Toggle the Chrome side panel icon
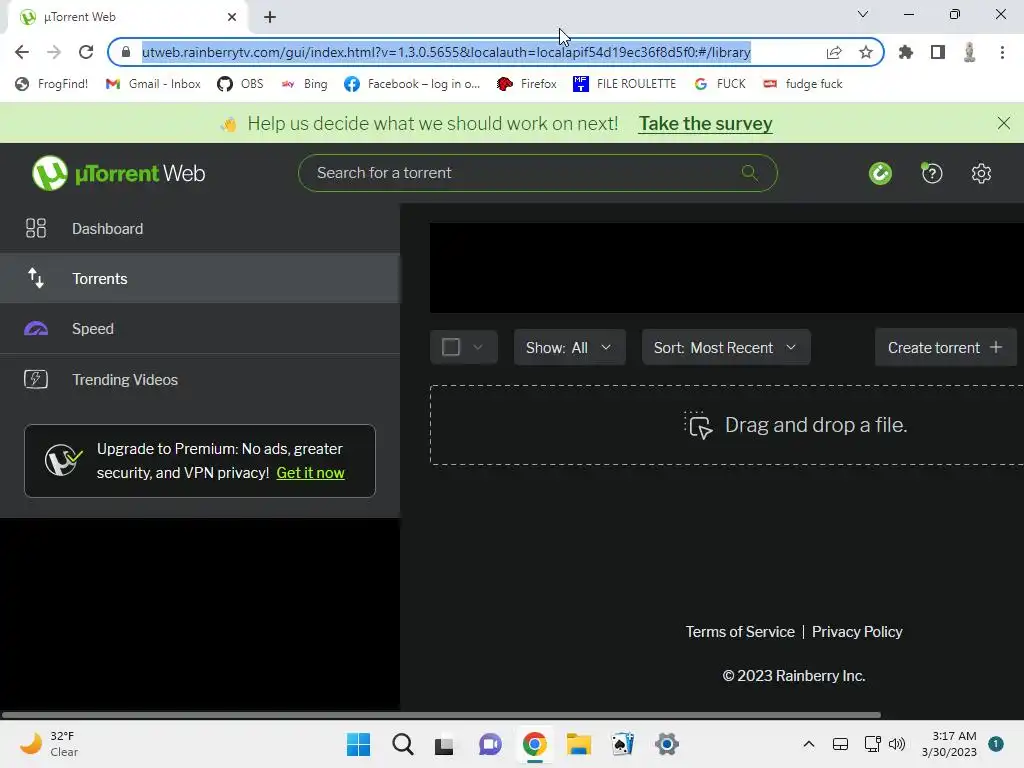This screenshot has height=768, width=1024. click(x=938, y=52)
